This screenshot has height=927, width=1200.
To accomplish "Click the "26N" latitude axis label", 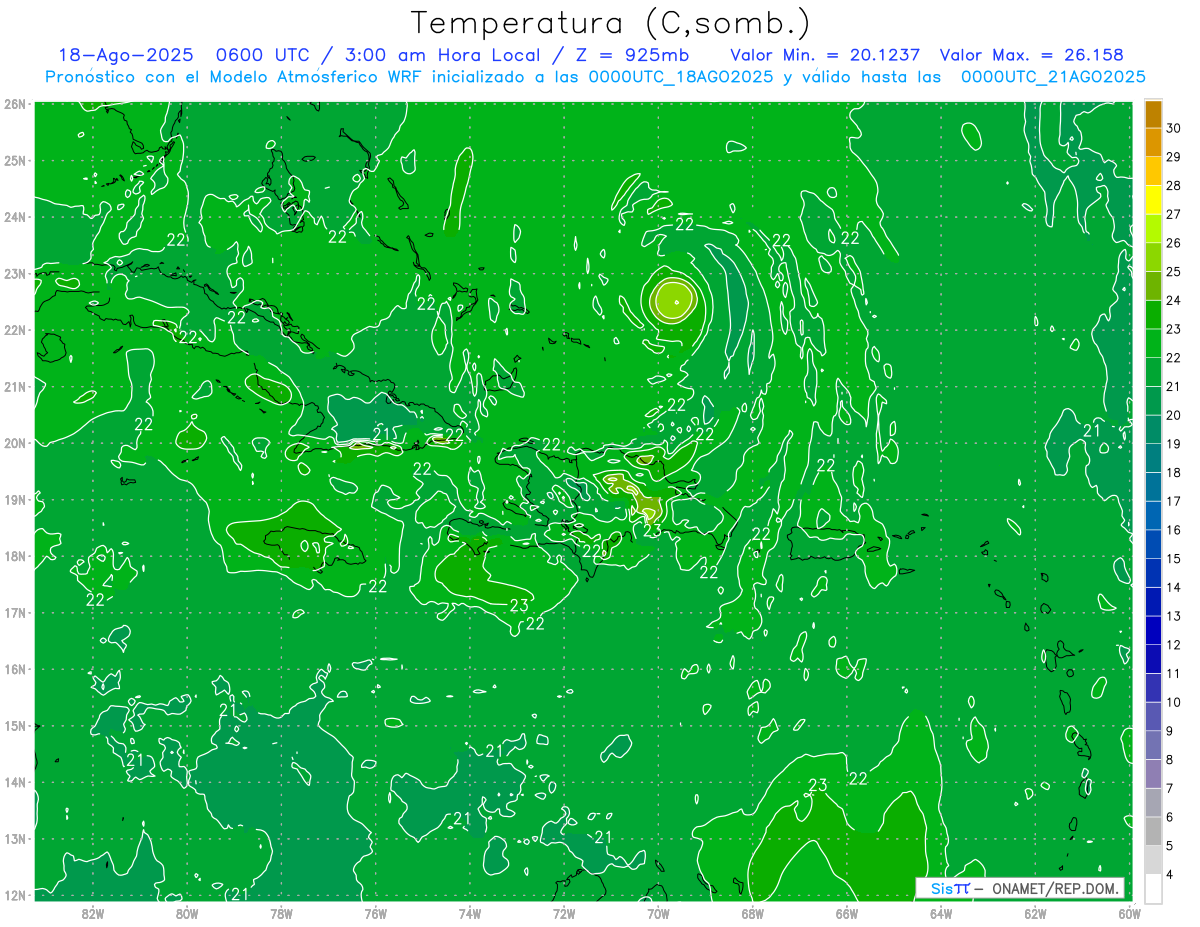I will pos(15,104).
